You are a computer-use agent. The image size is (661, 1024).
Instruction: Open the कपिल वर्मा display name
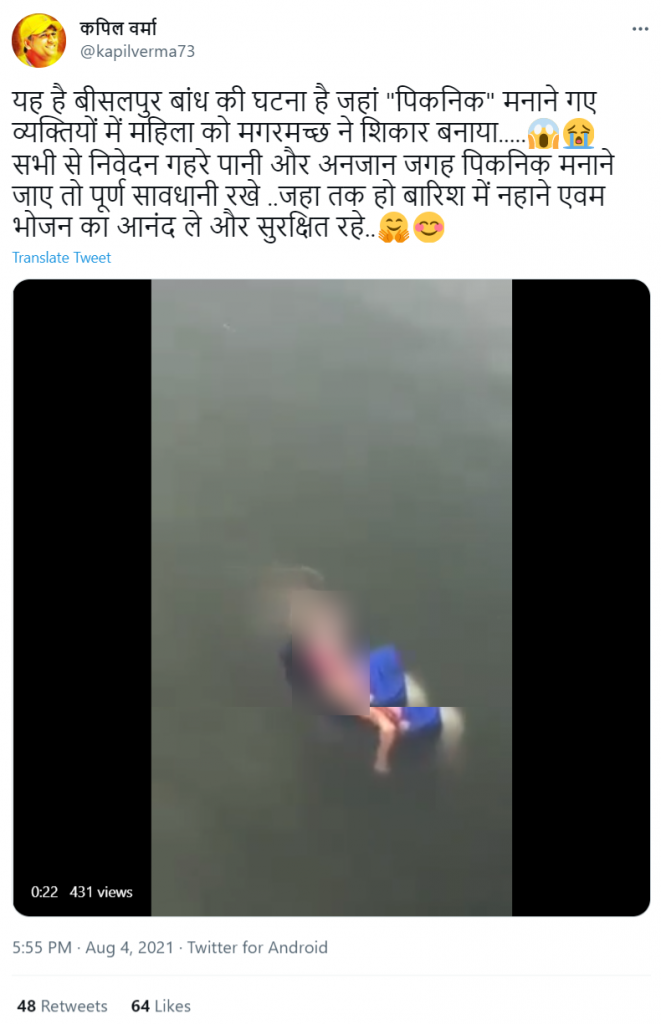pos(118,27)
